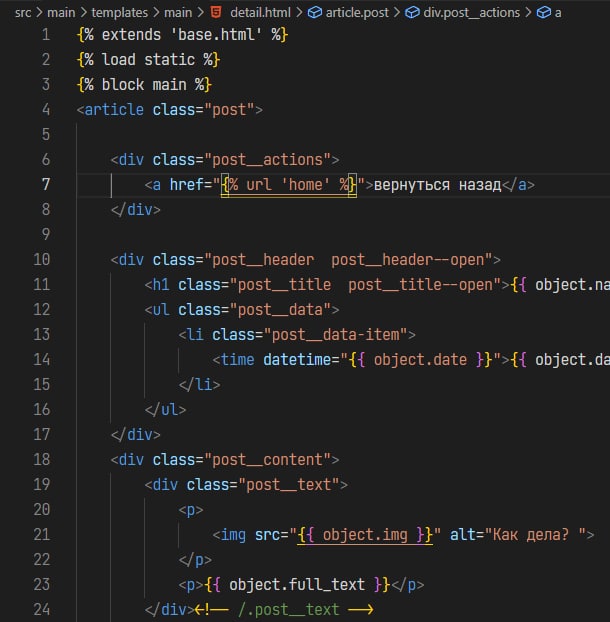Click the '/.post__text' comment on line 24
Viewport: 610px width, 622px height.
[x=288, y=610]
